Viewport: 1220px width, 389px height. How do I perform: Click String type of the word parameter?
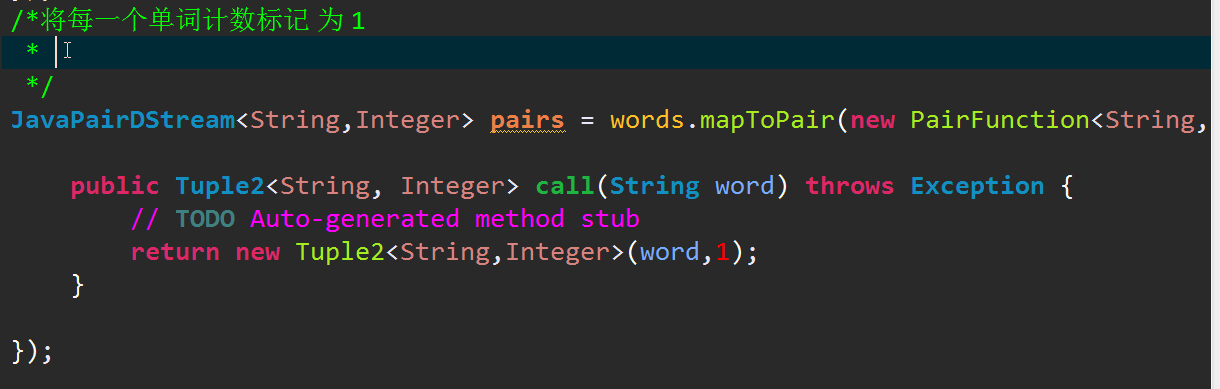click(x=655, y=186)
